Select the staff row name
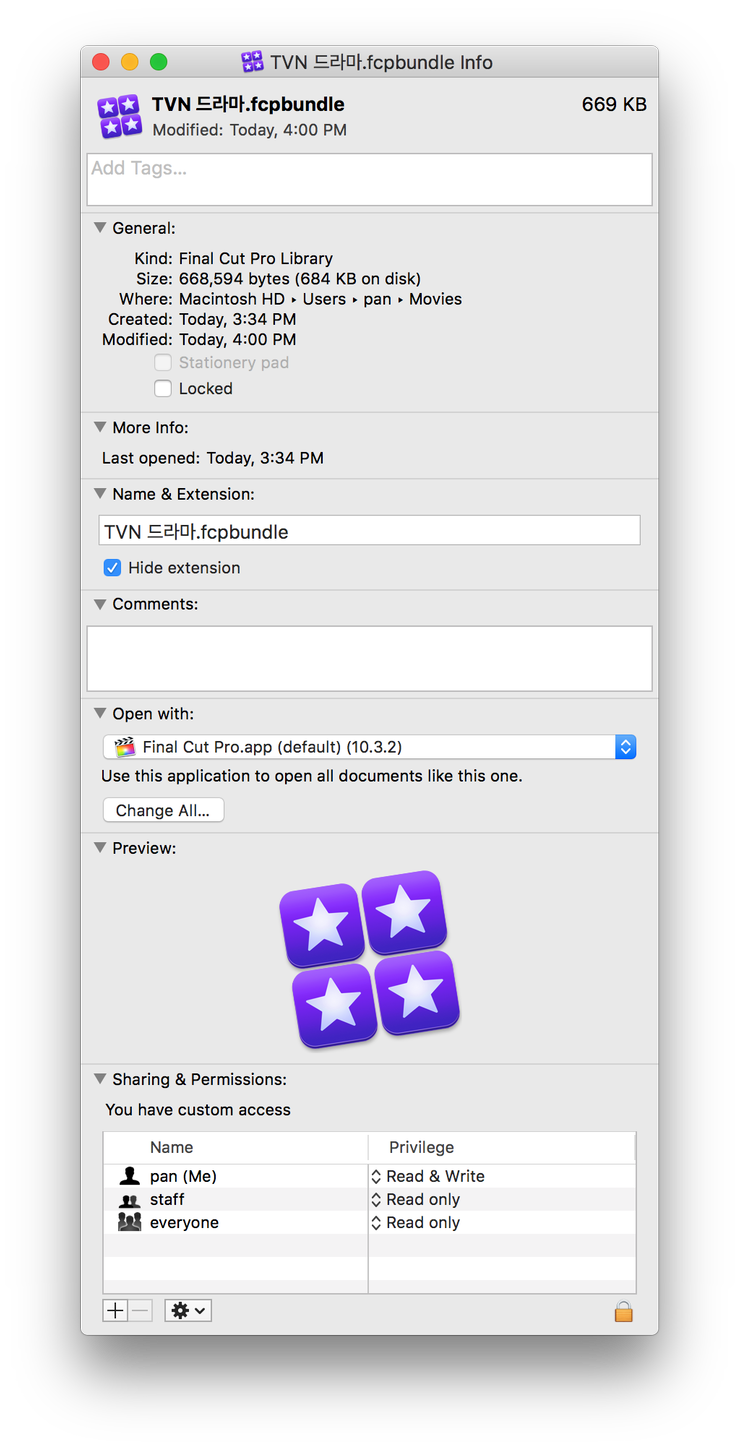The width and height of the screenshot is (740, 1451). [x=167, y=1199]
